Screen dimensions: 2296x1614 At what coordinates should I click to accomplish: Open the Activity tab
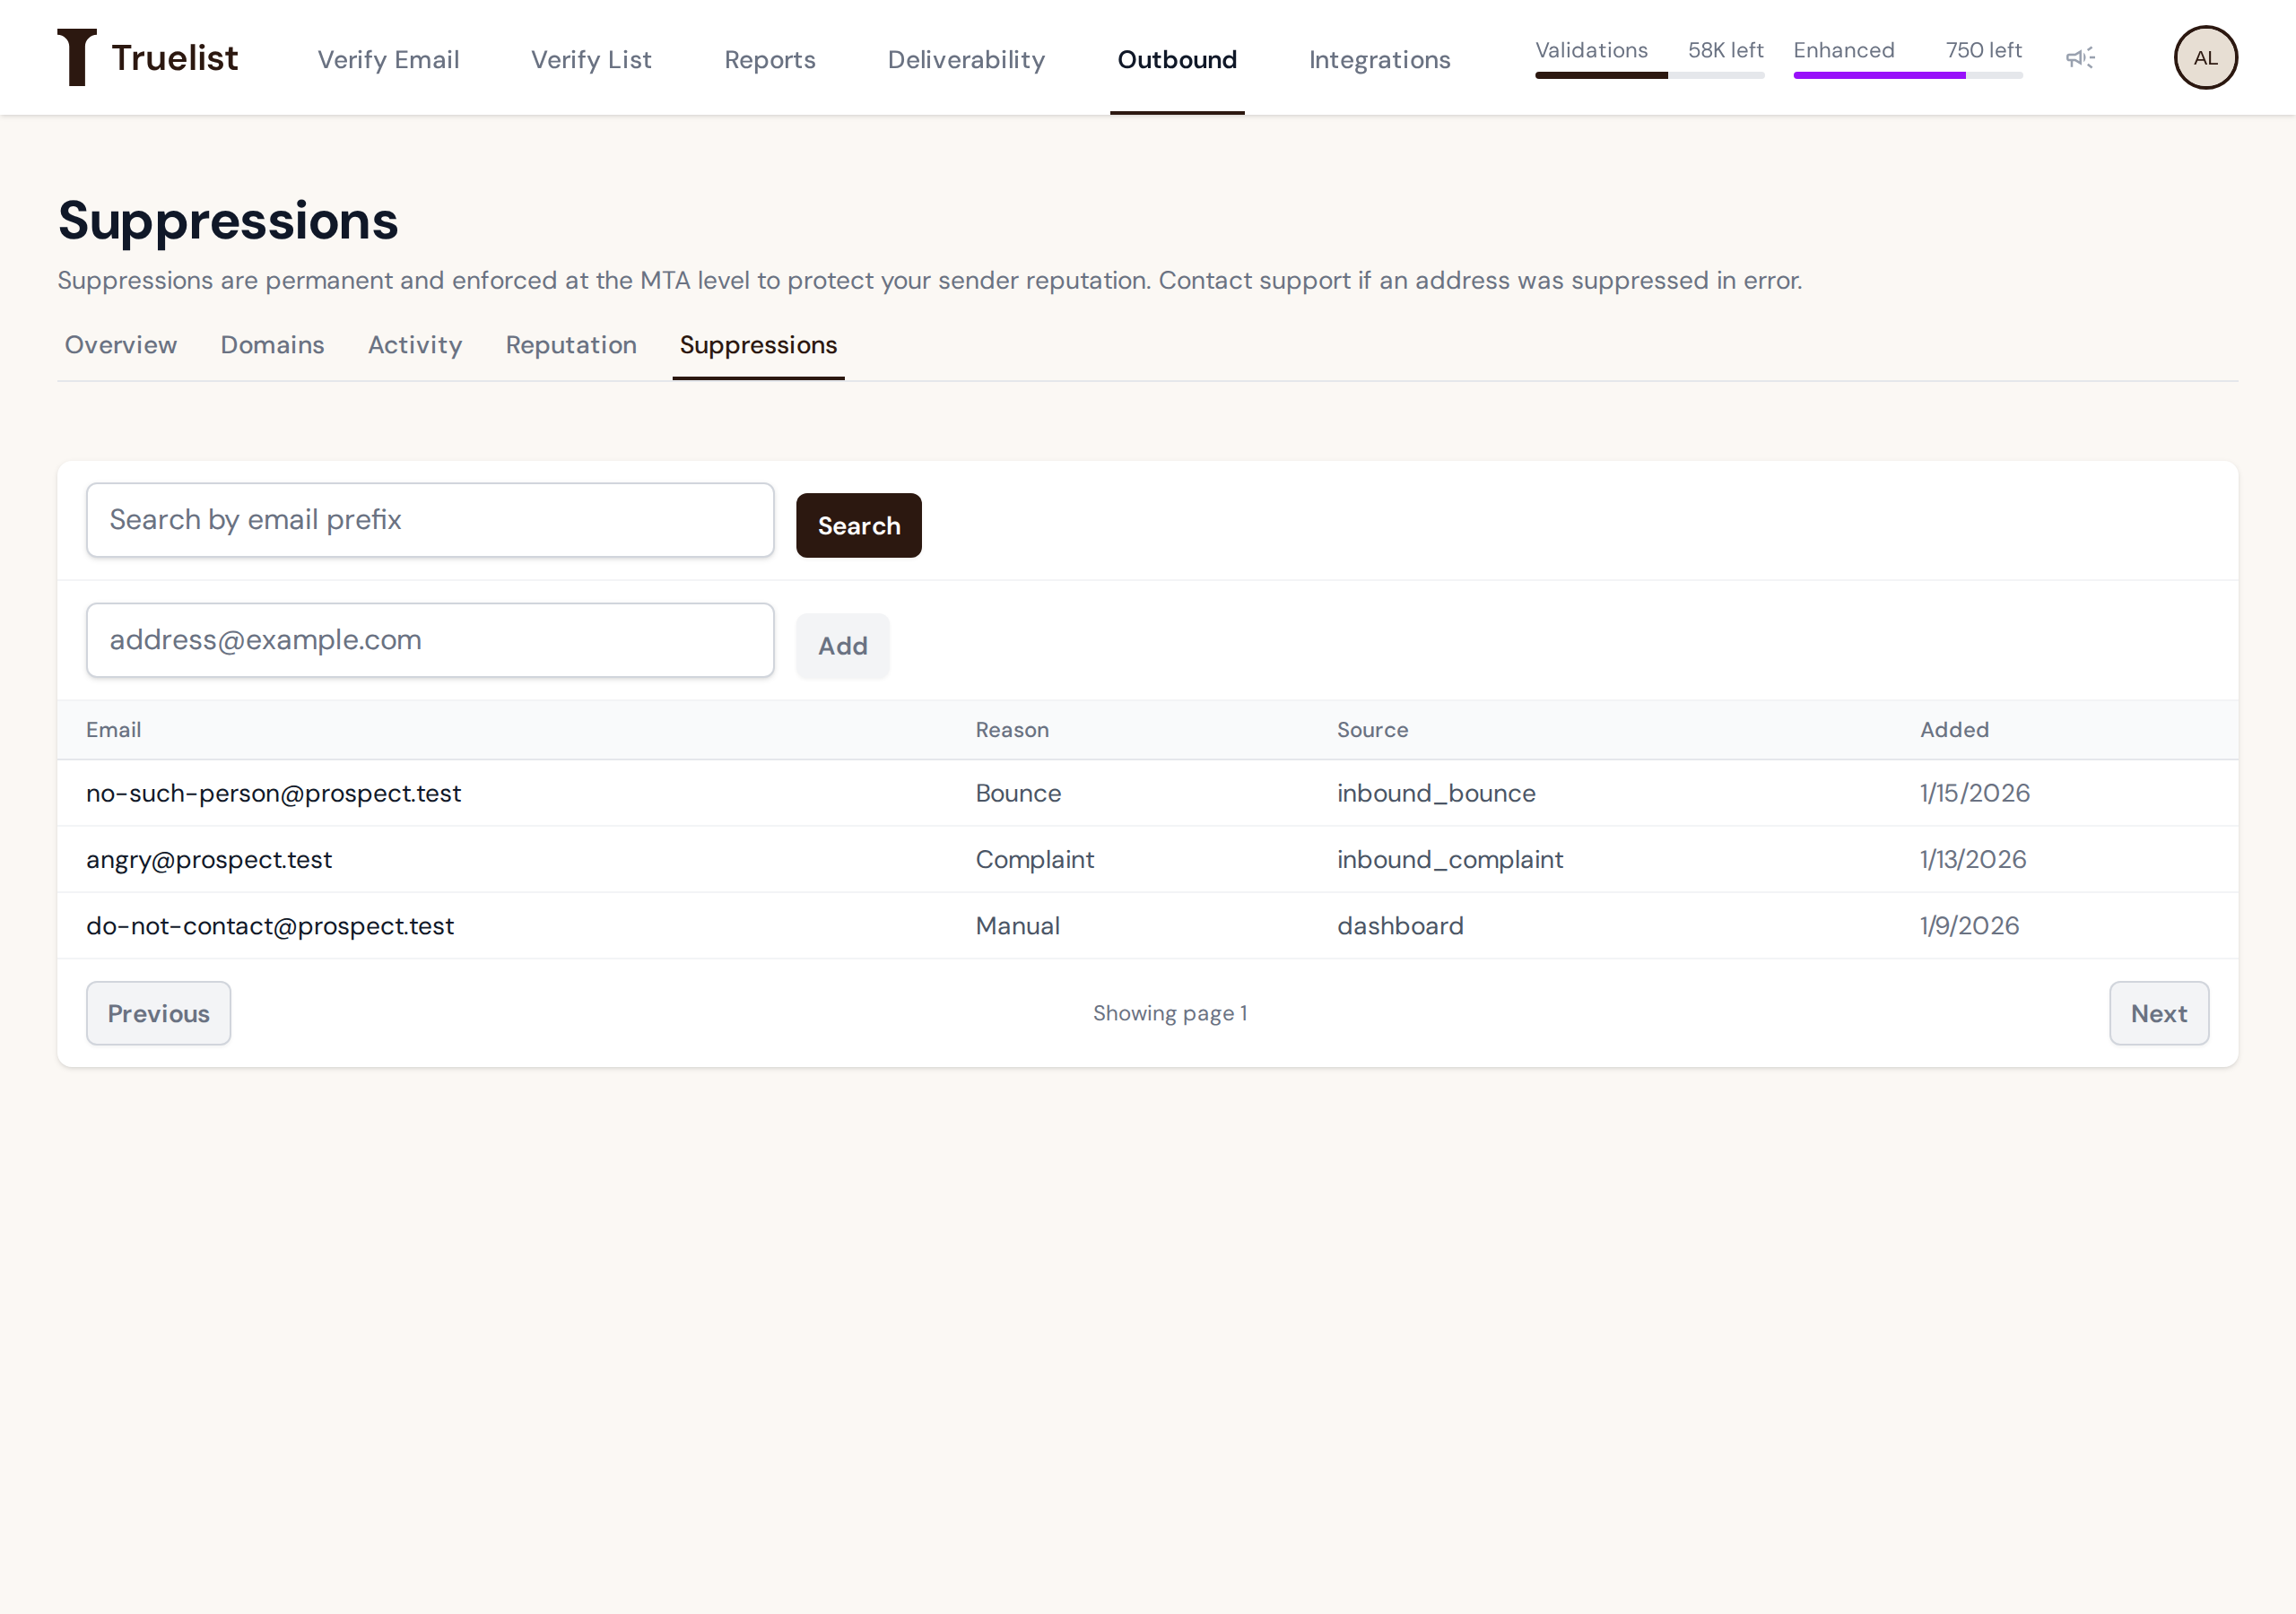(x=415, y=345)
